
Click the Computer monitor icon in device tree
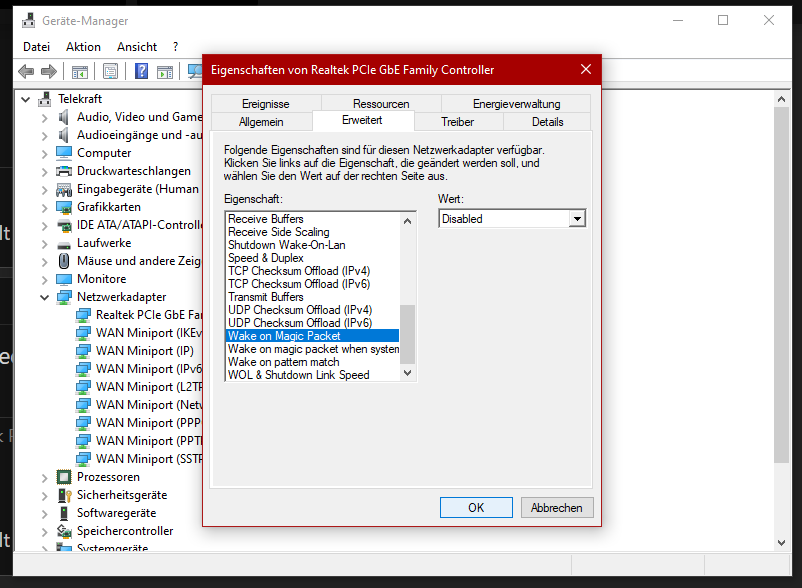coord(64,153)
